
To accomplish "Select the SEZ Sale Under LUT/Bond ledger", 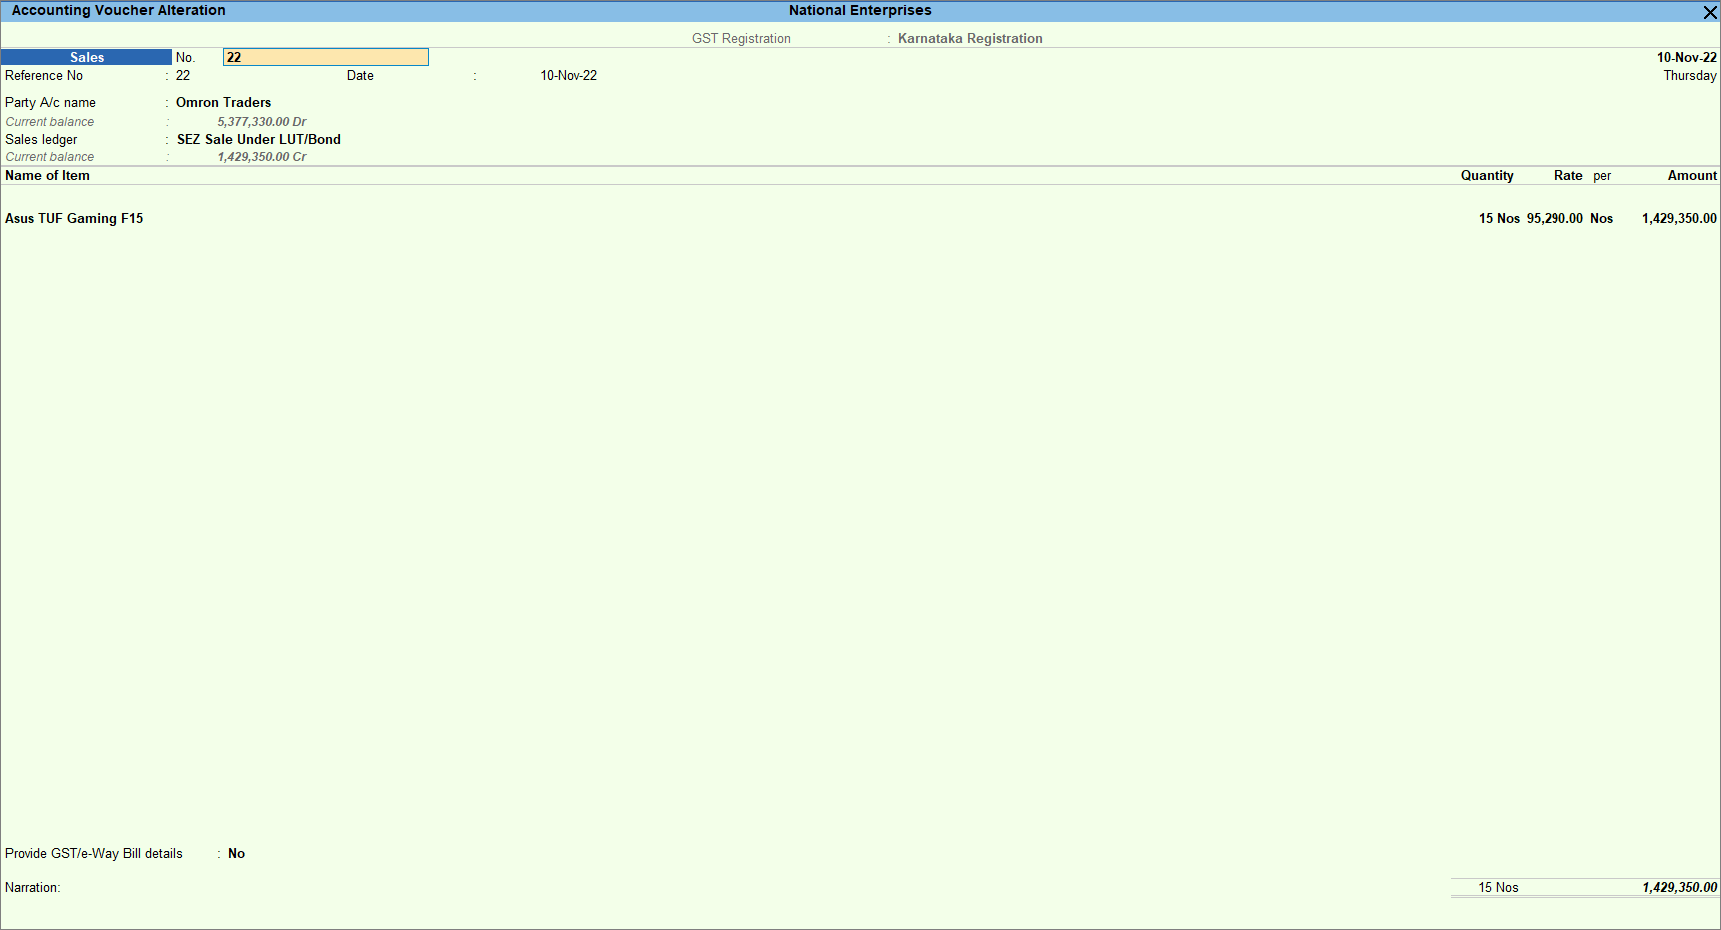I will (259, 139).
